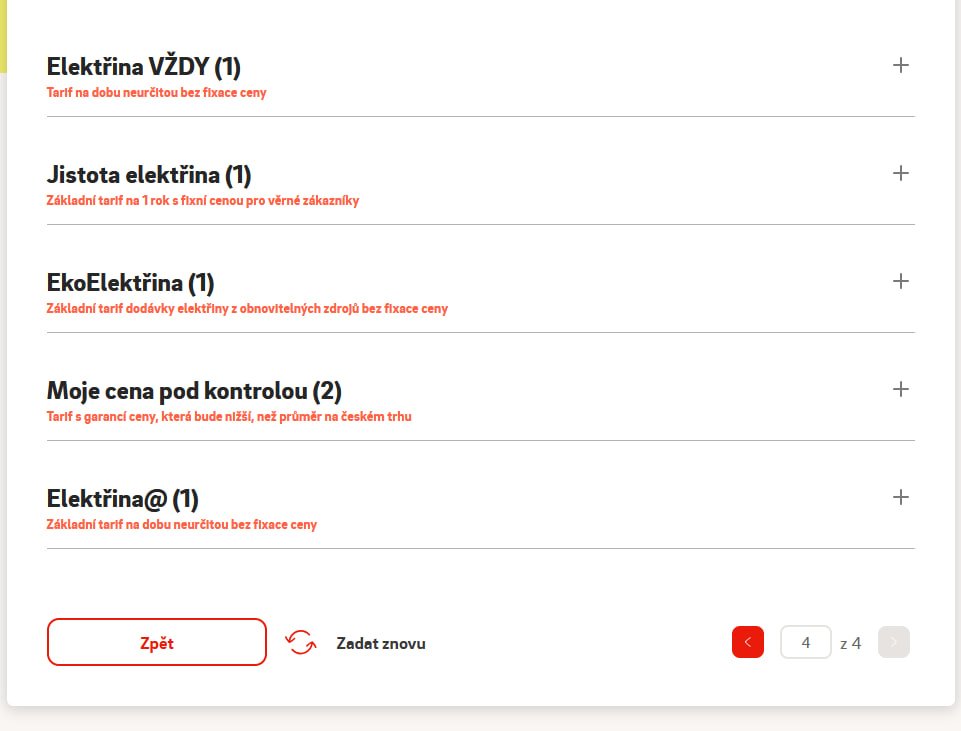Open the EkoElektřina (1) heading
This screenshot has width=961, height=731.
pos(131,283)
